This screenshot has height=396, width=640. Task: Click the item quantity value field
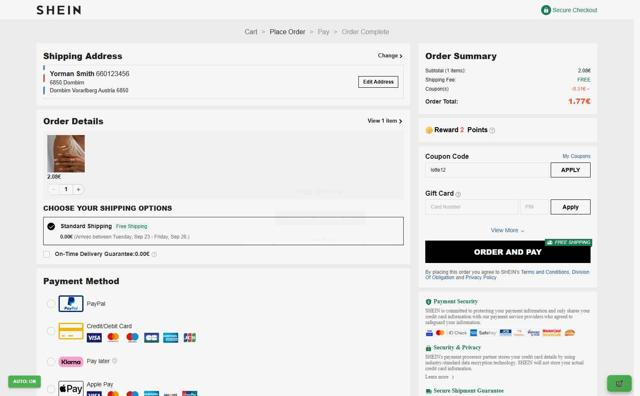[66, 189]
